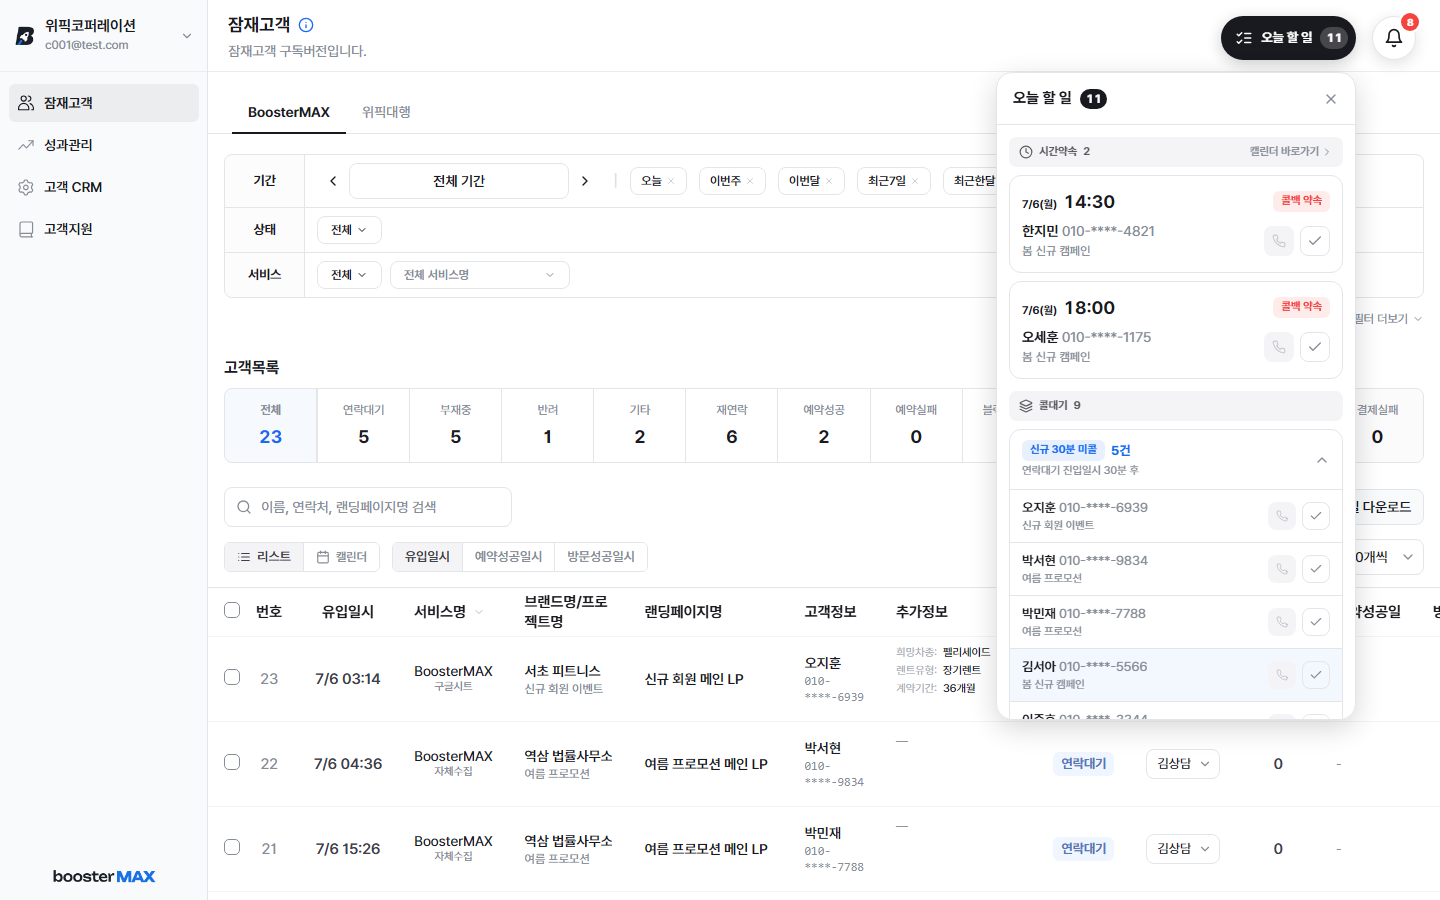Screen dimensions: 1440x900
Task: Remove the 최근7일 quick filter x
Action: tap(915, 181)
